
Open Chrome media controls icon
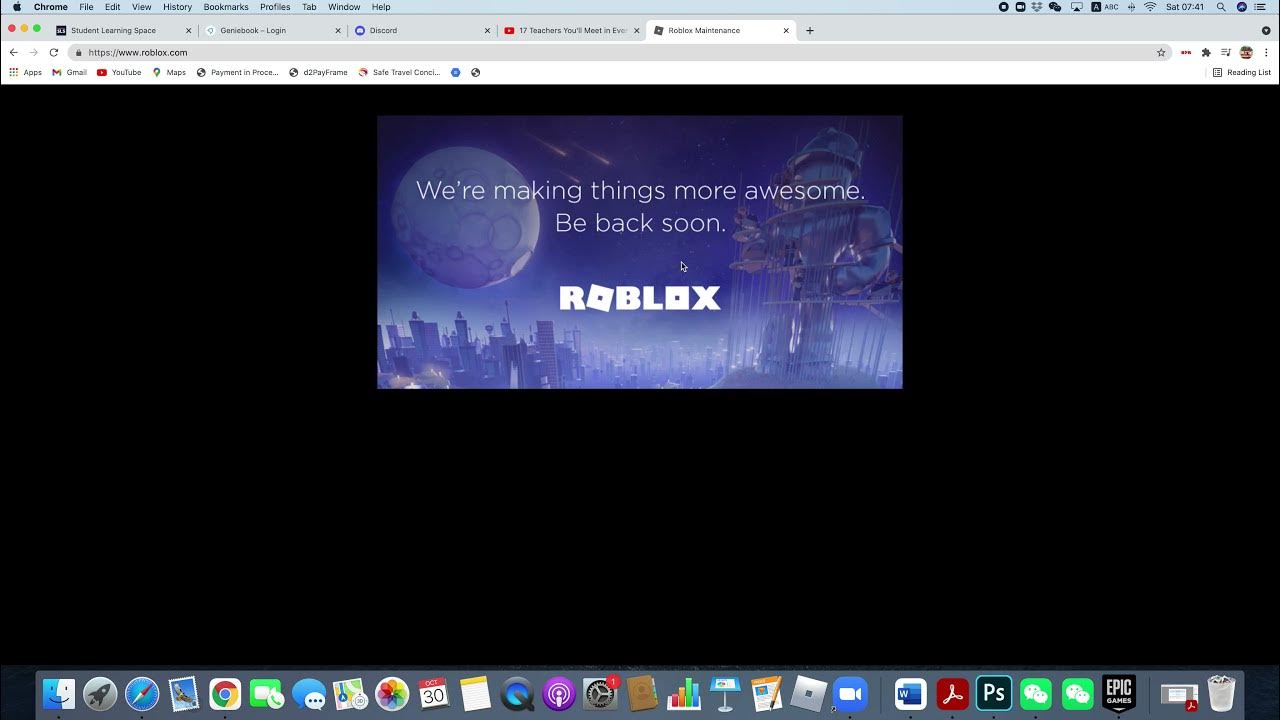tap(1226, 52)
